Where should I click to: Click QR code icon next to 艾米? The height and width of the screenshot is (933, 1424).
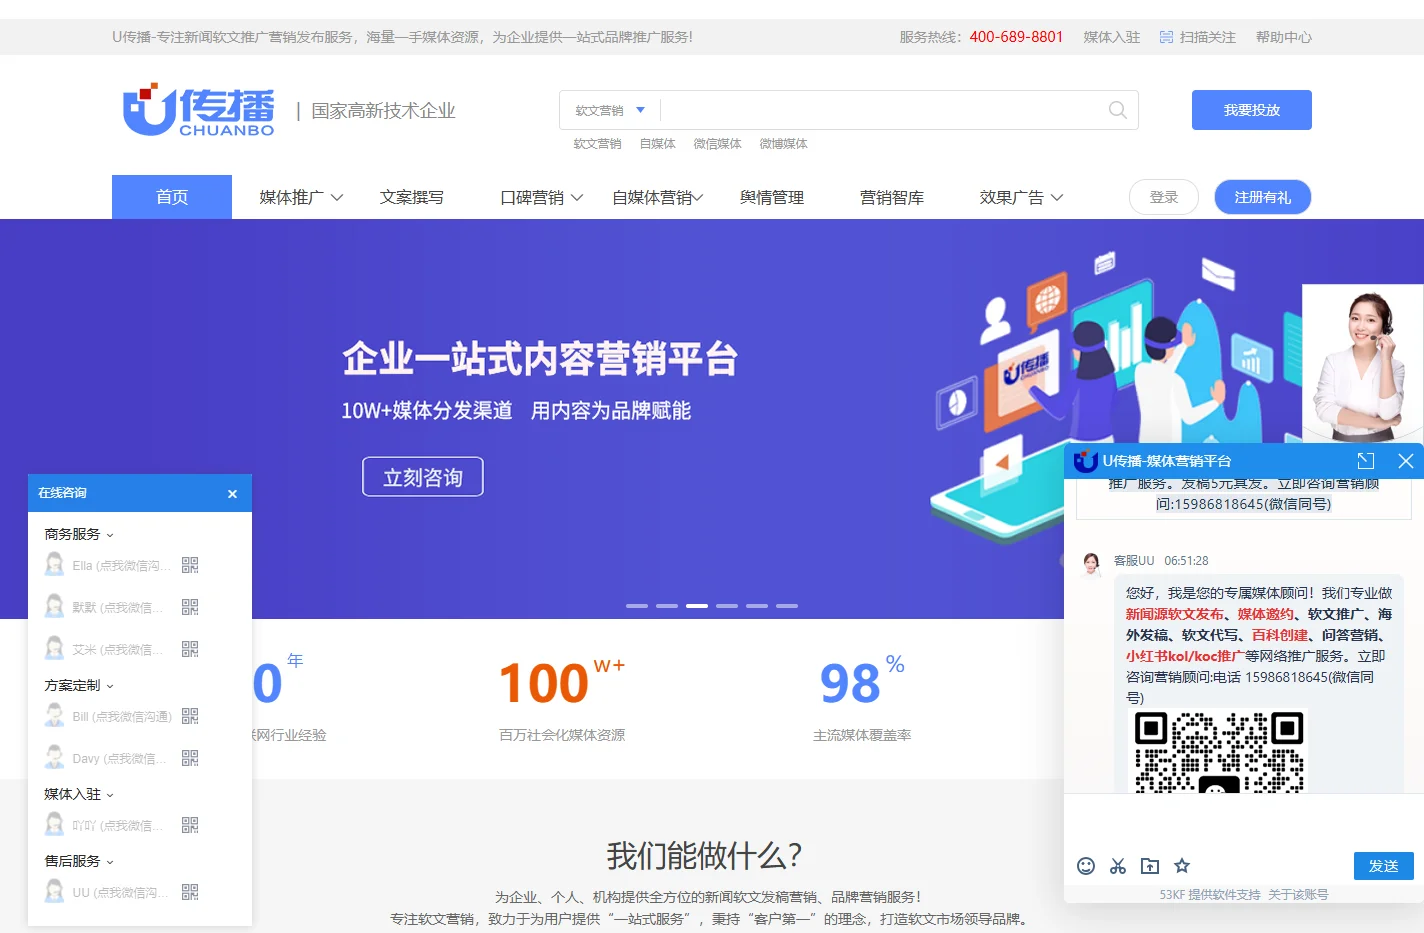point(190,649)
